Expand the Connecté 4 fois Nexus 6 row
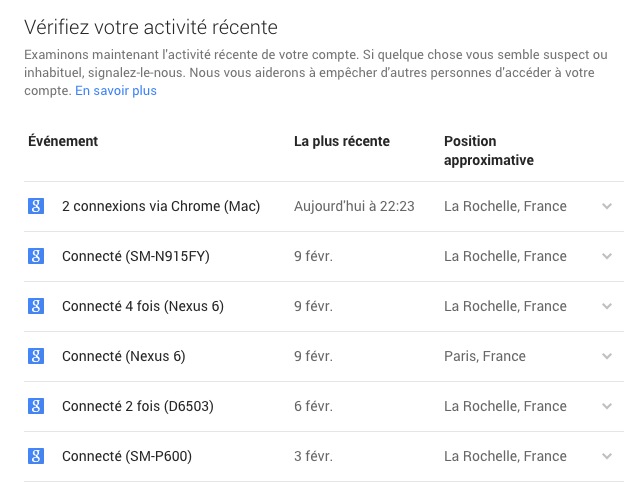This screenshot has width=641, height=484. pos(606,306)
